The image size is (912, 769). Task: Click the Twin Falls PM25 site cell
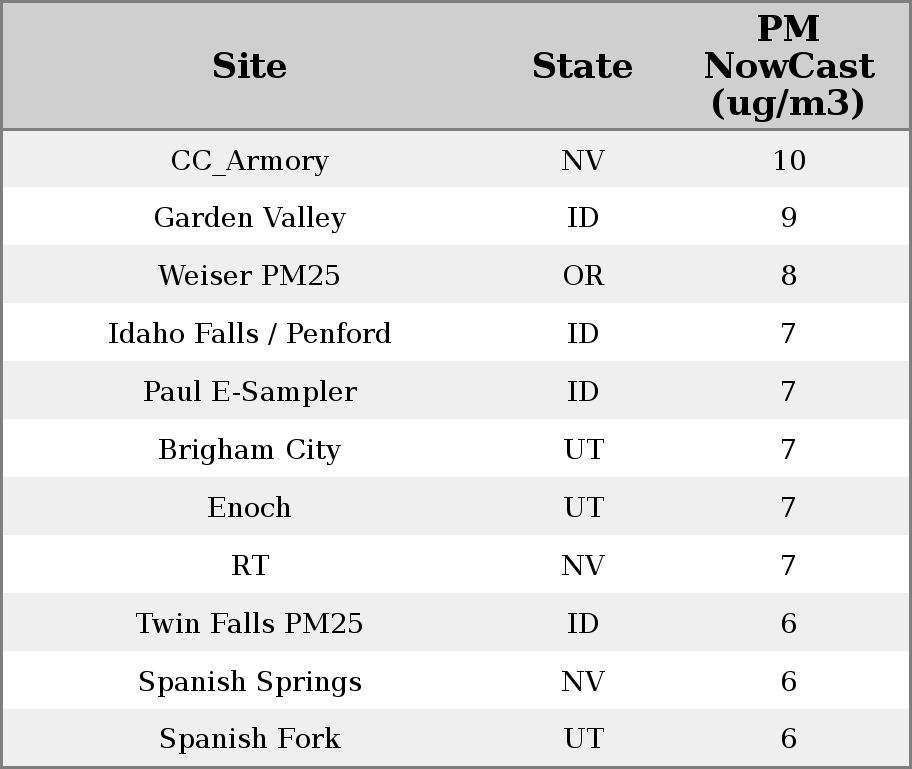point(249,624)
